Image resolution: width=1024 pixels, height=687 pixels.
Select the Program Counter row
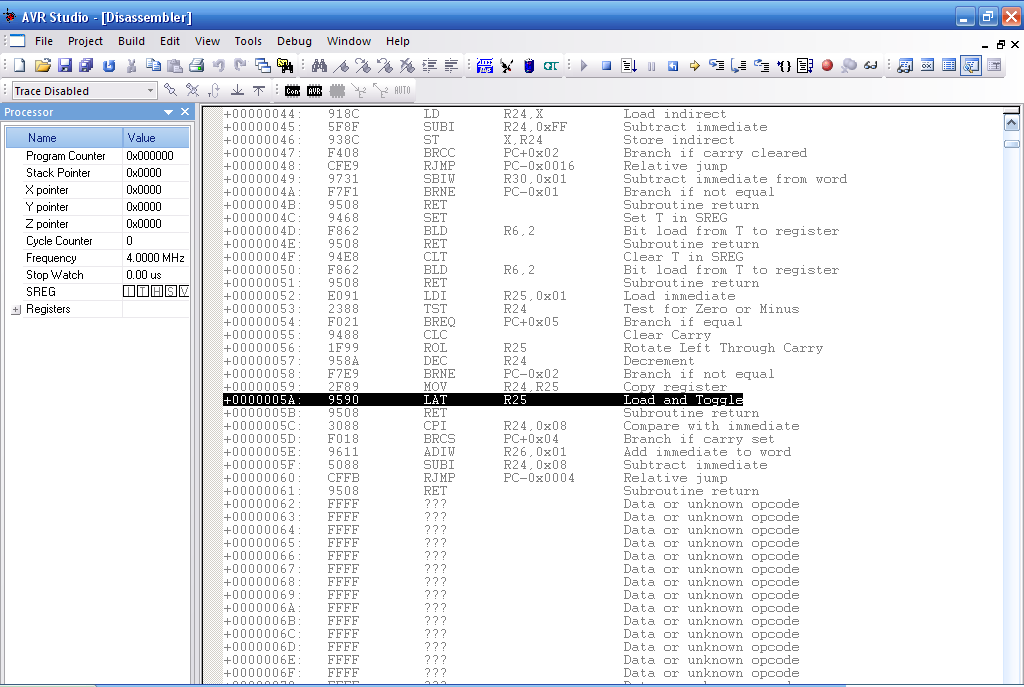tap(98, 156)
